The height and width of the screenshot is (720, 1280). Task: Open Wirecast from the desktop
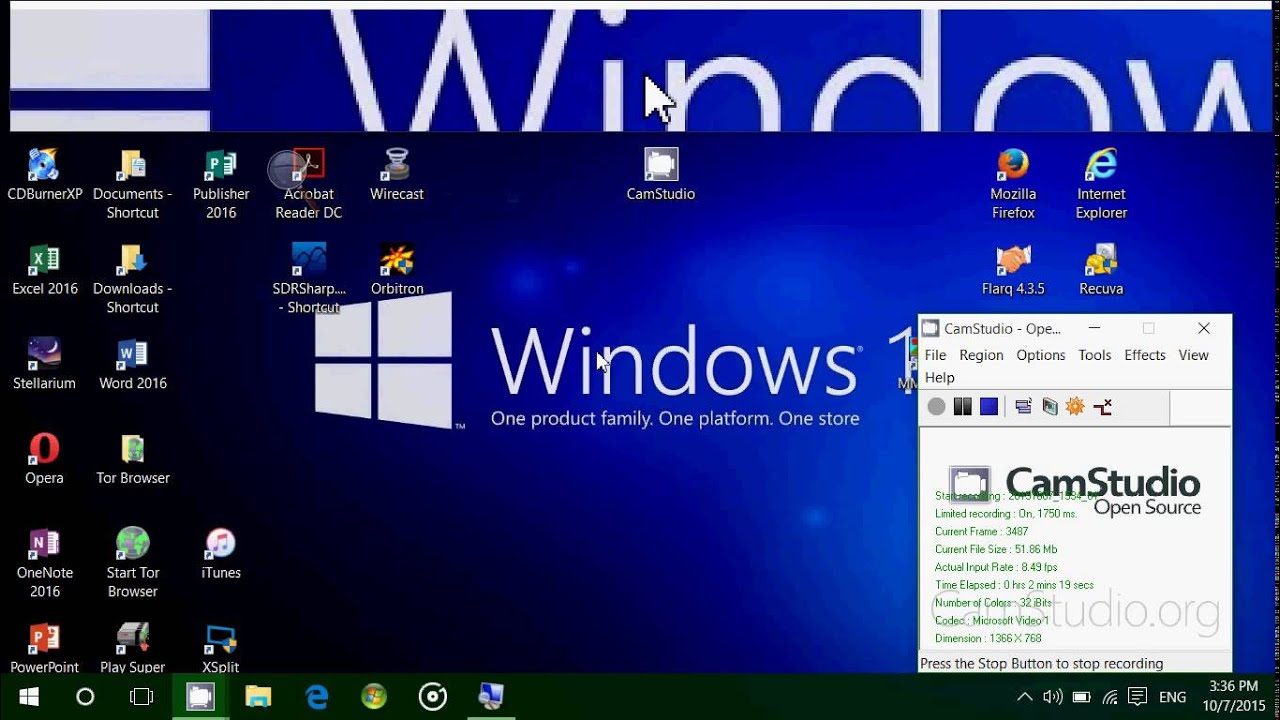pyautogui.click(x=396, y=165)
